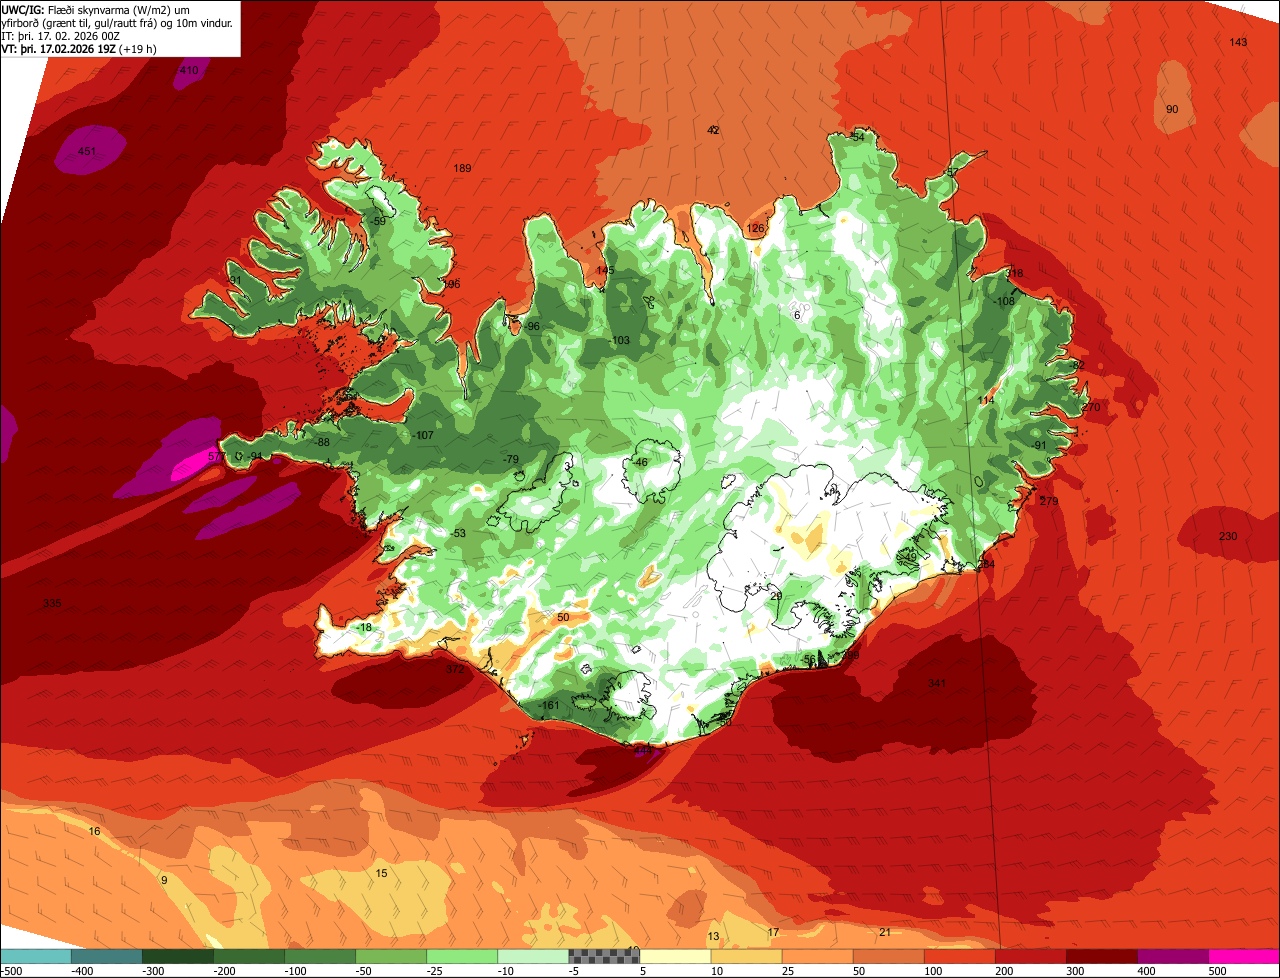Select the purple legend swatch between 400 and 500
The width and height of the screenshot is (1280, 978).
(1173, 956)
